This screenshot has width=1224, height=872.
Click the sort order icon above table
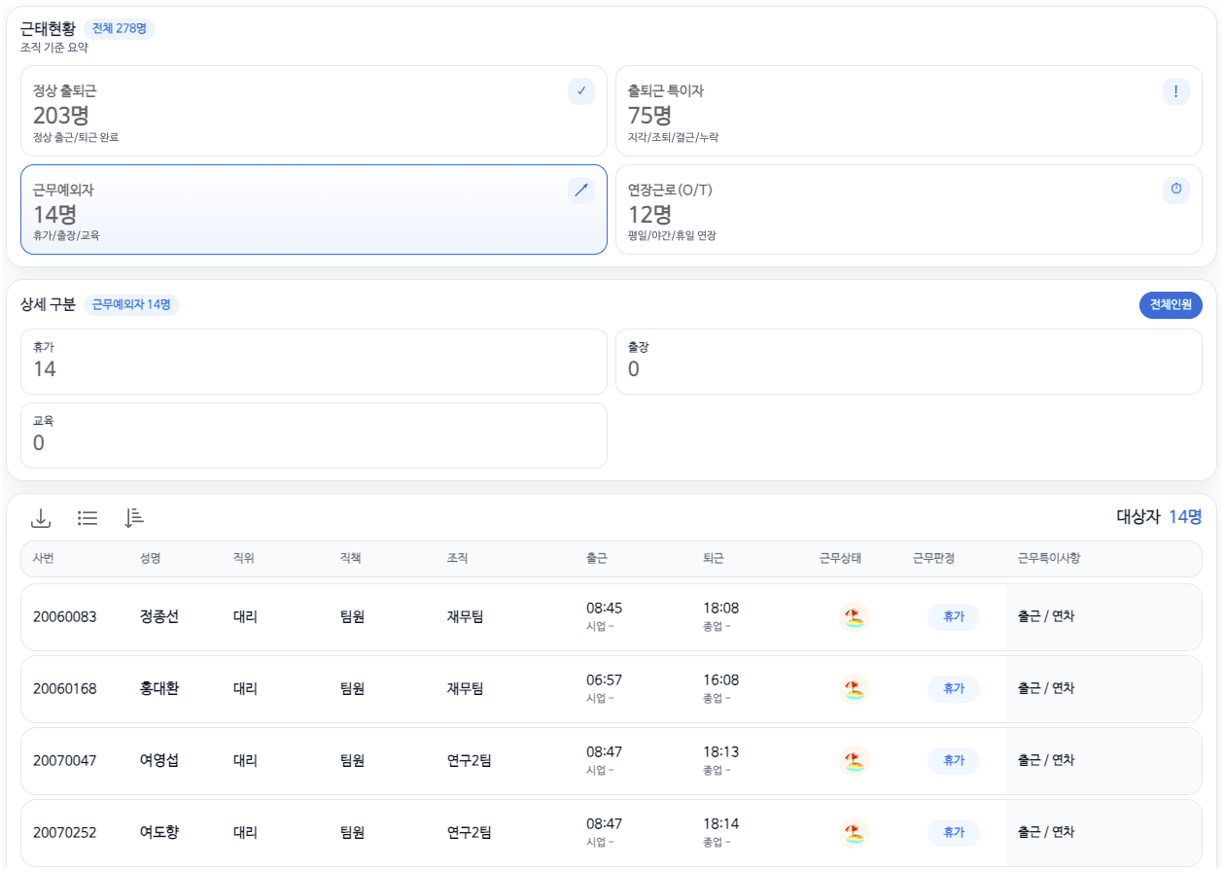pyautogui.click(x=134, y=518)
